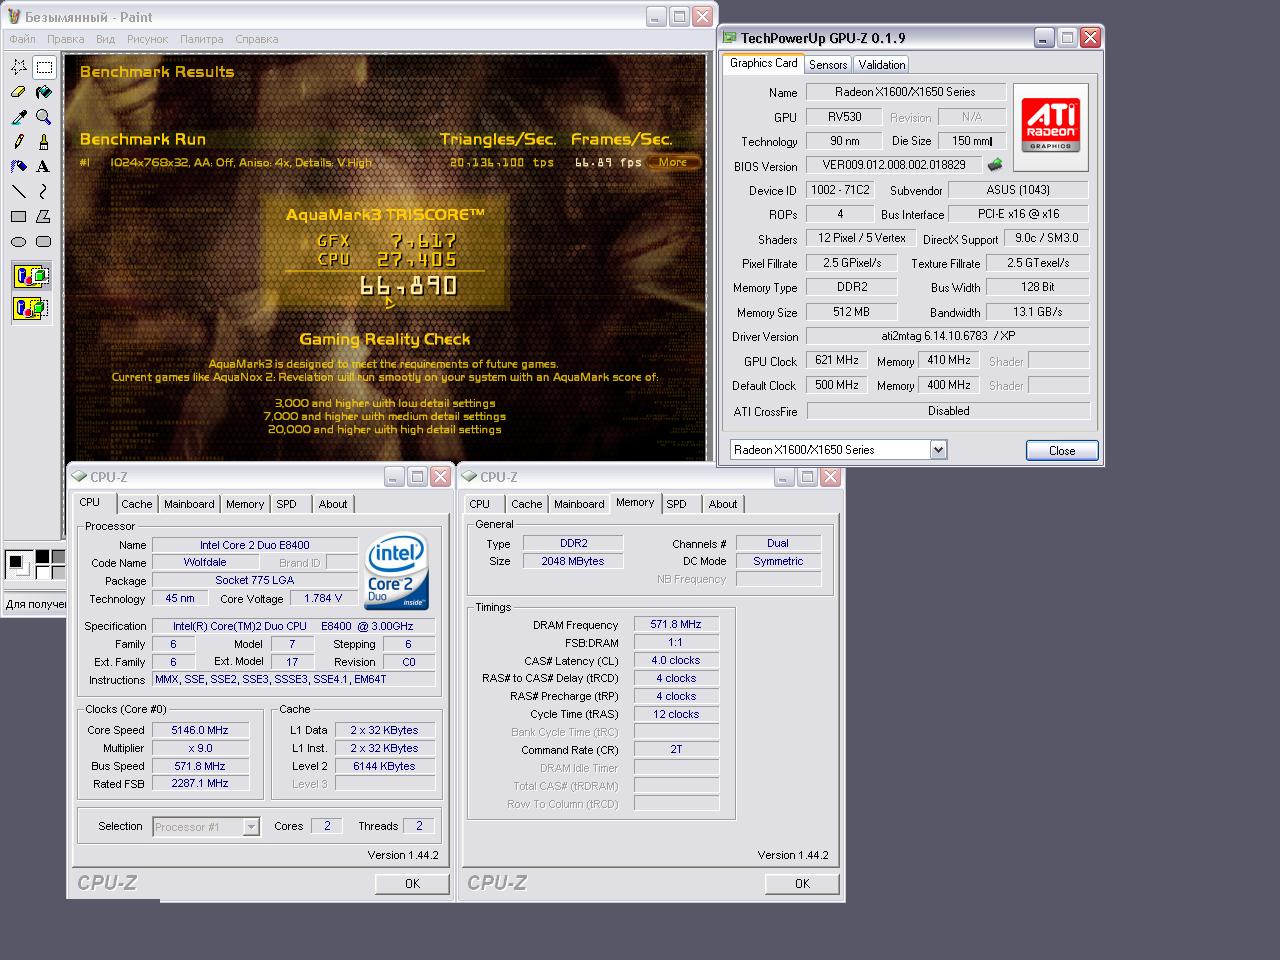Open SPD tab in left CPU-Z window
1280x960 pixels.
(287, 504)
